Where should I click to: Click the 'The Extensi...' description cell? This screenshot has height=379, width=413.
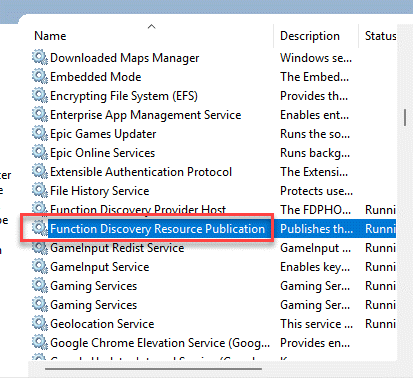pyautogui.click(x=314, y=172)
